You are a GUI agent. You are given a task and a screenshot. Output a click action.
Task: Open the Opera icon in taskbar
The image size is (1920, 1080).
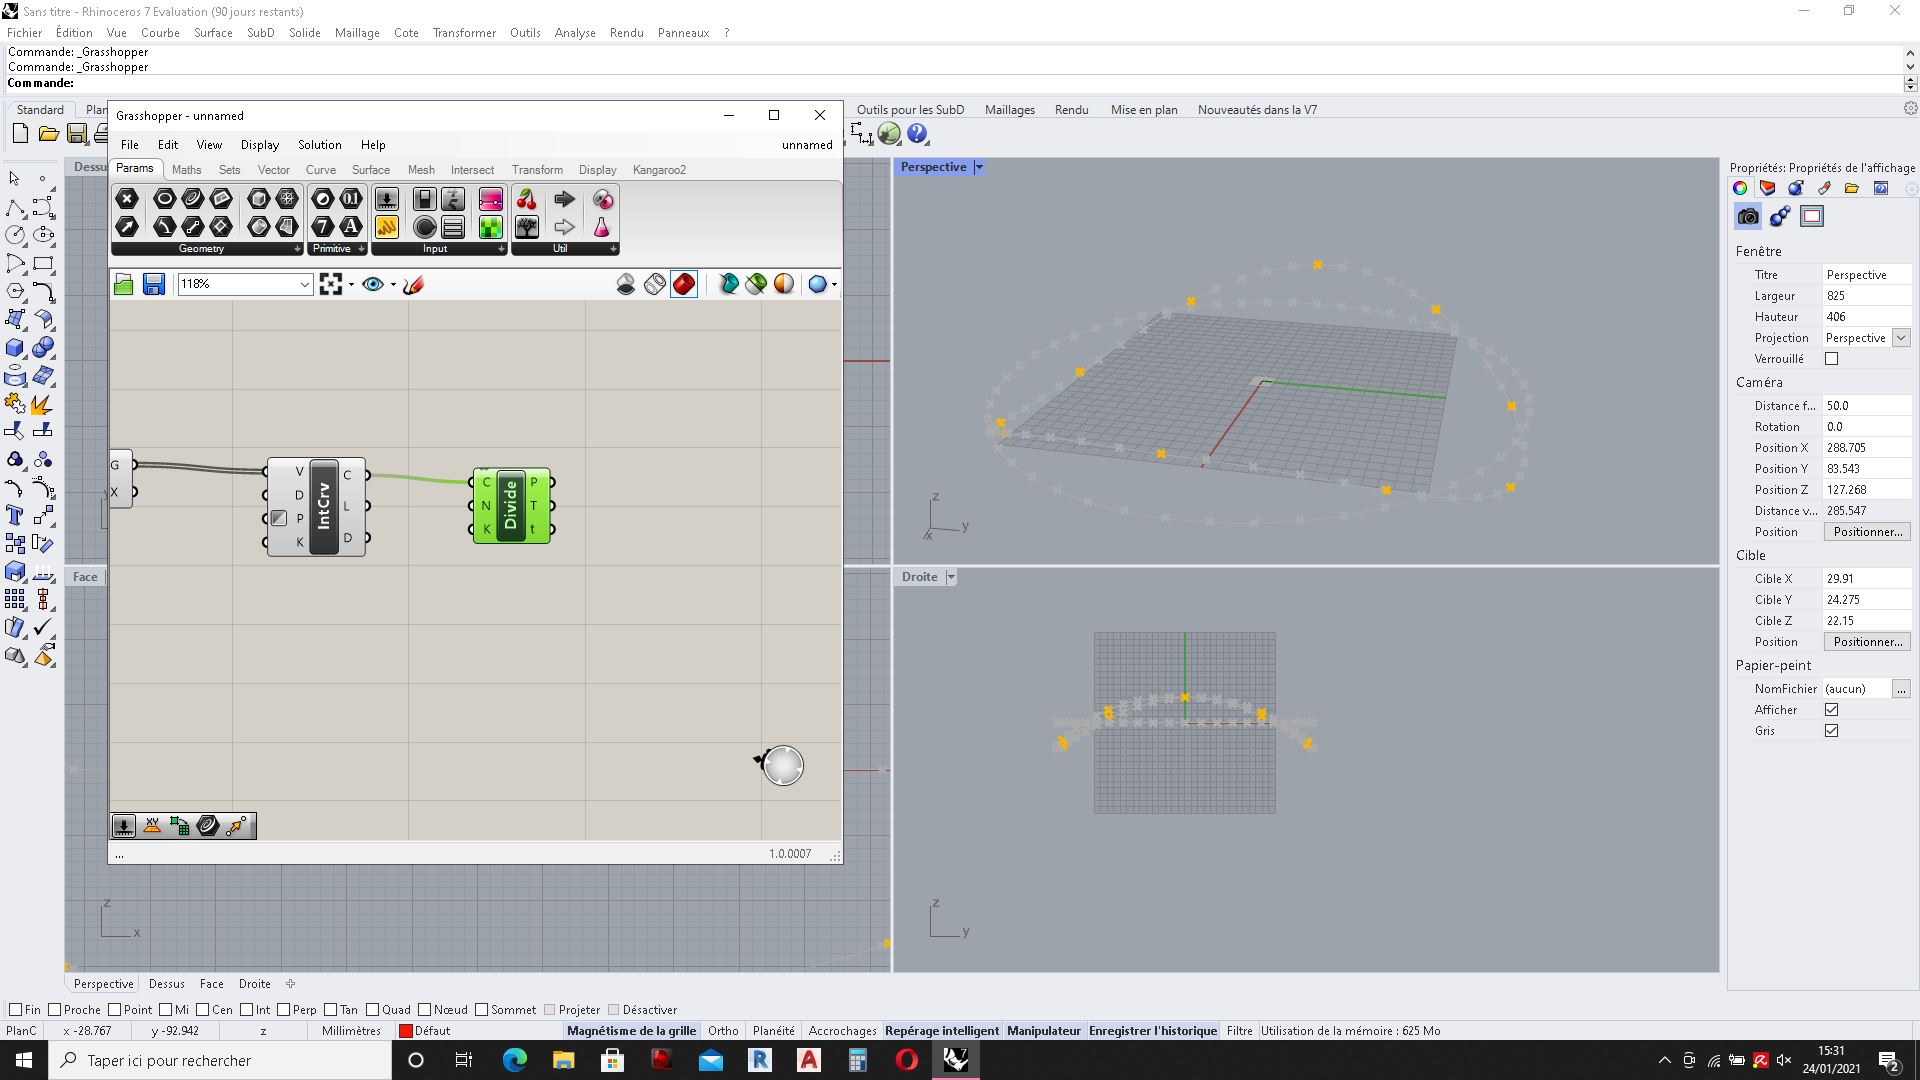pyautogui.click(x=907, y=1060)
